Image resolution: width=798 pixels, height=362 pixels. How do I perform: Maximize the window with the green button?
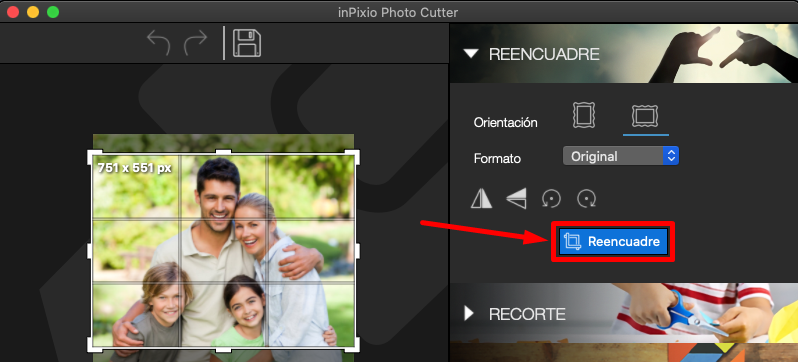tap(53, 12)
